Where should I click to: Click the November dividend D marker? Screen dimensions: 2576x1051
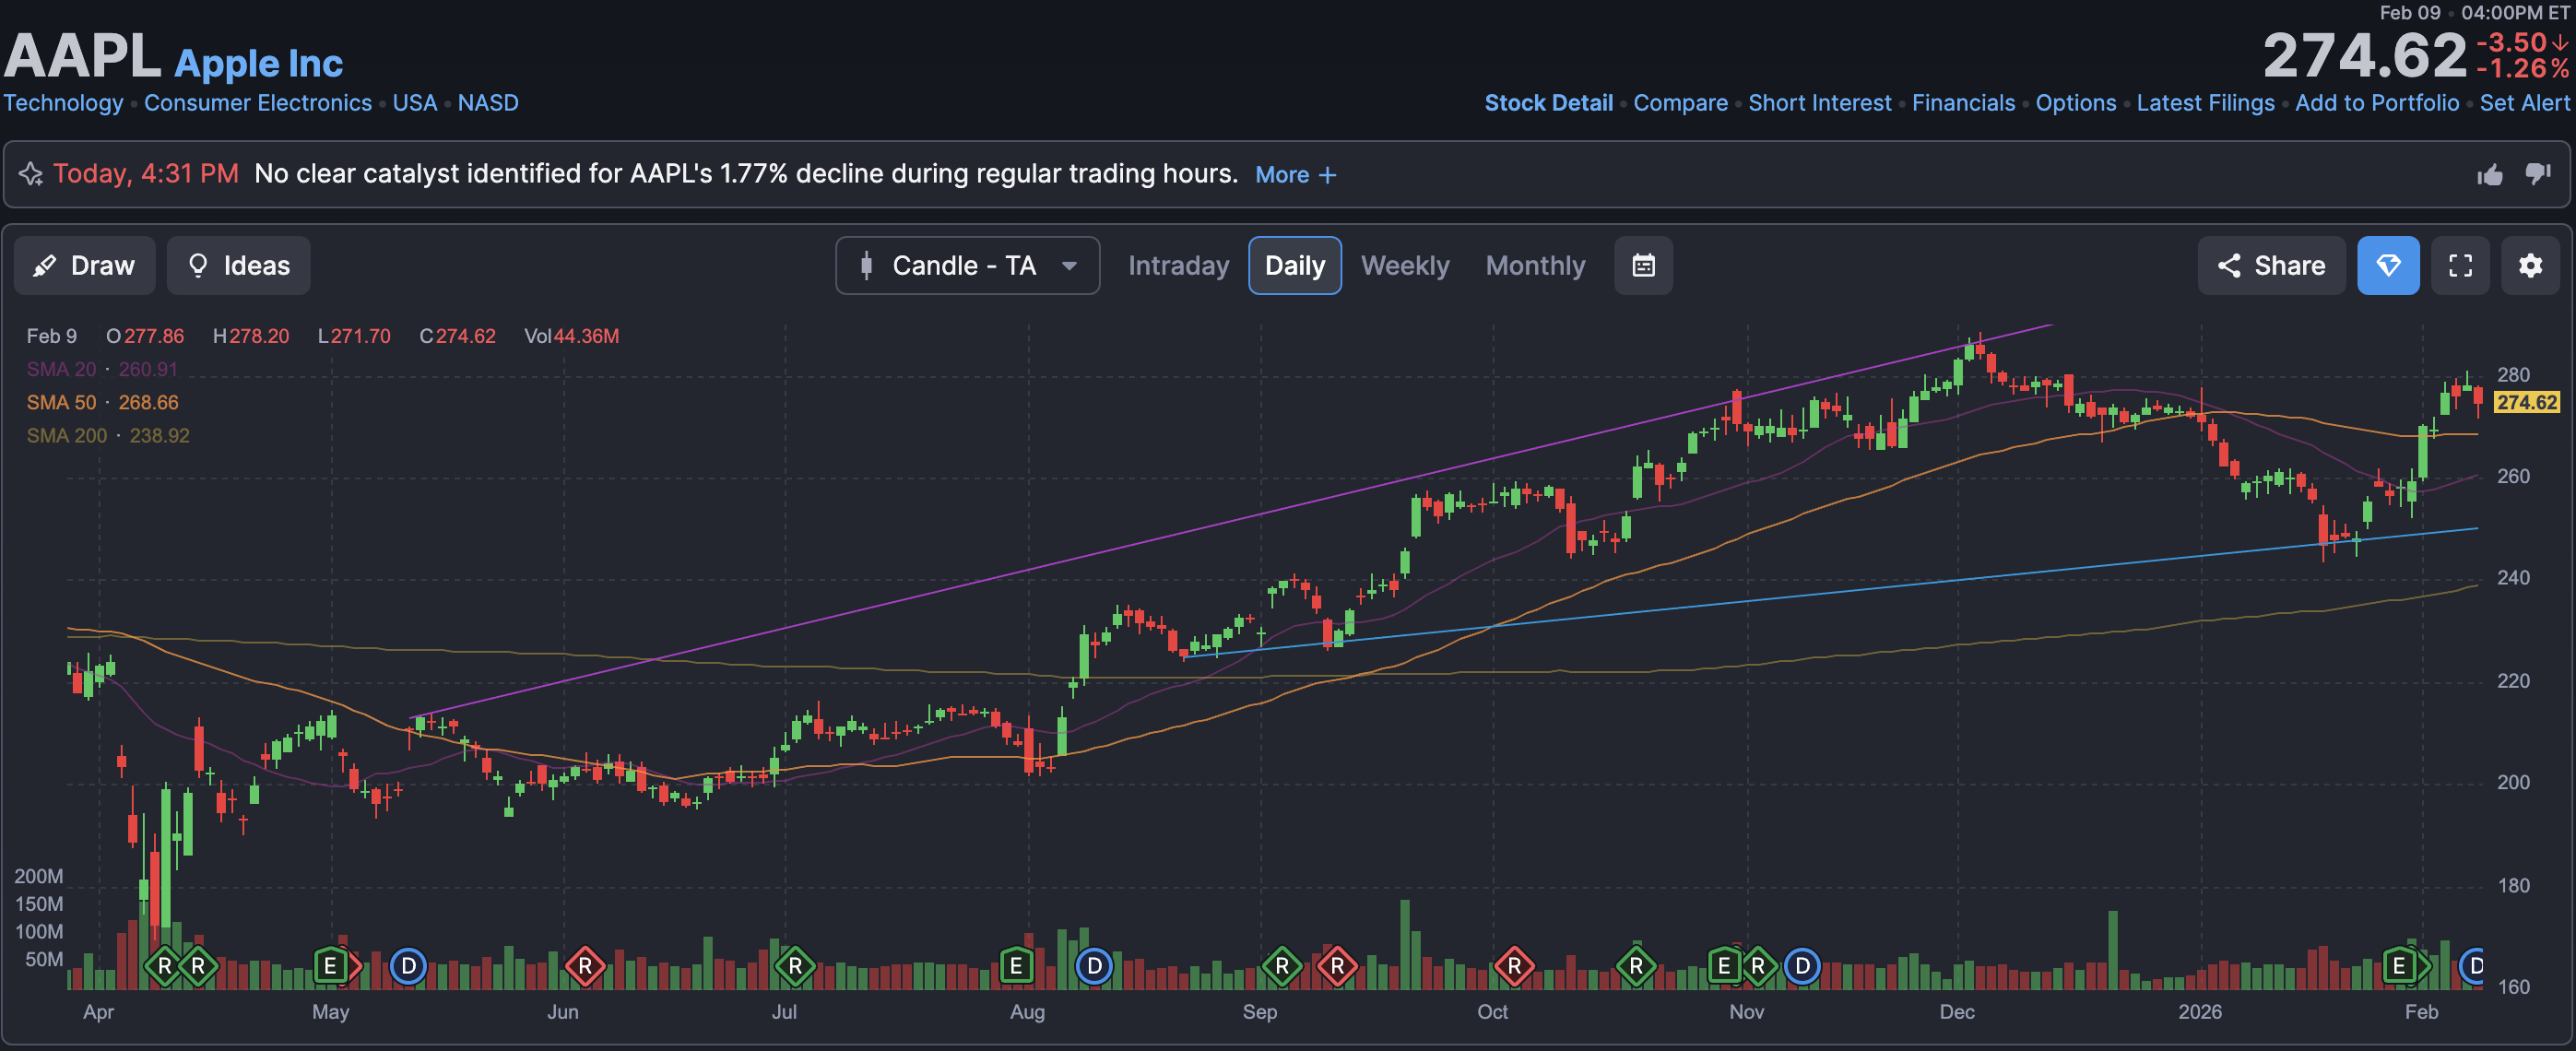1802,966
